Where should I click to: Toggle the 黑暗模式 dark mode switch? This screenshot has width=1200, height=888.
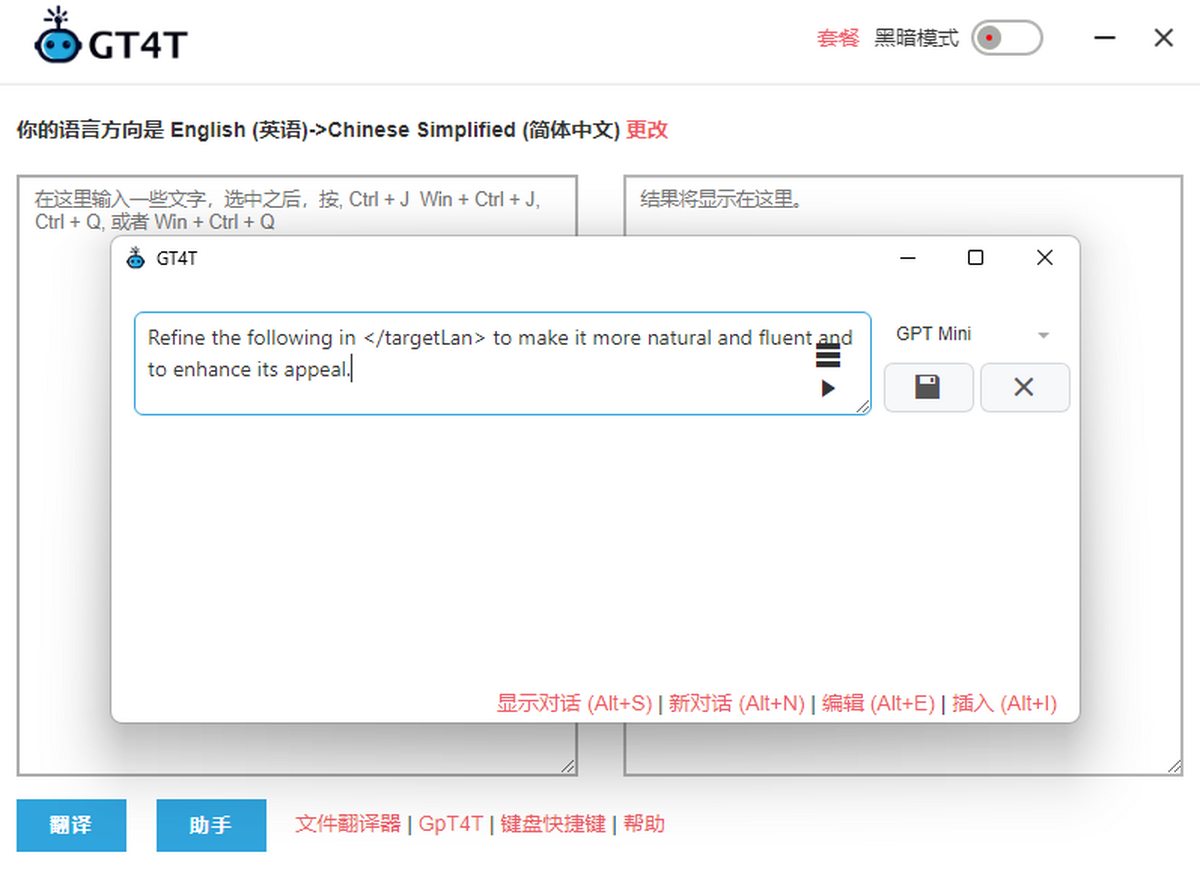click(1007, 39)
